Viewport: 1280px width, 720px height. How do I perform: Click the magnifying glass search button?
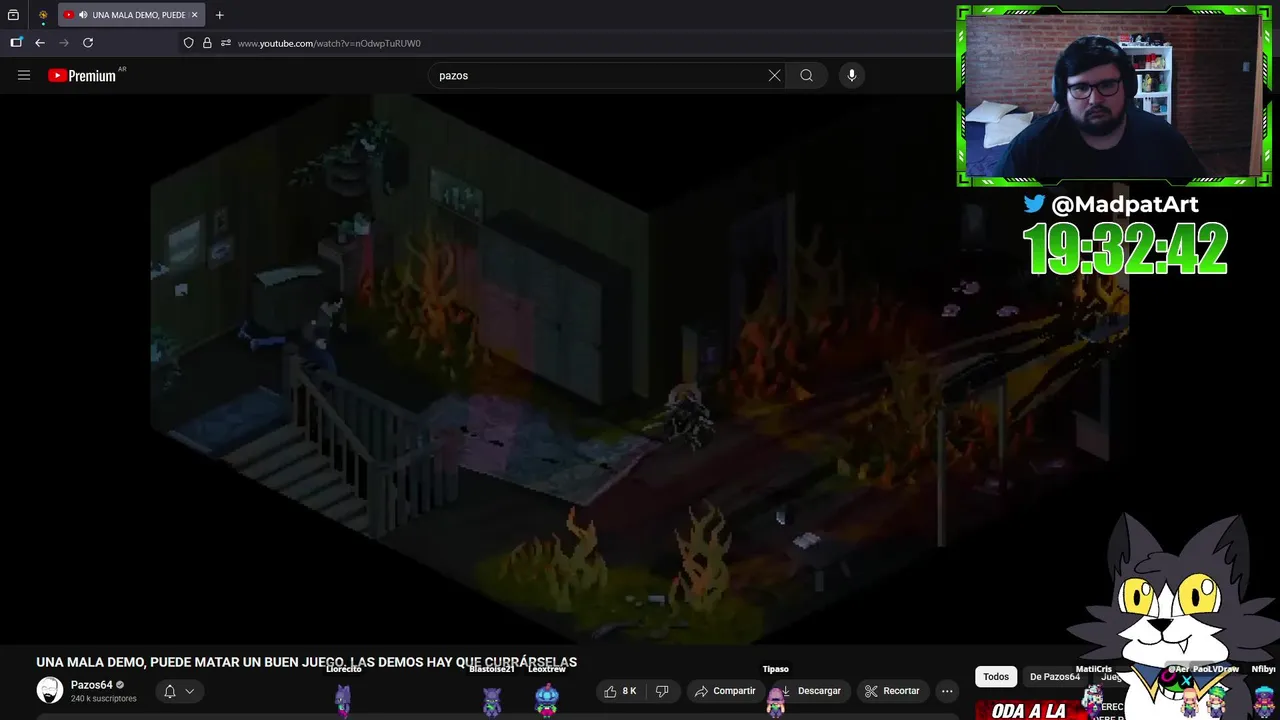(806, 75)
